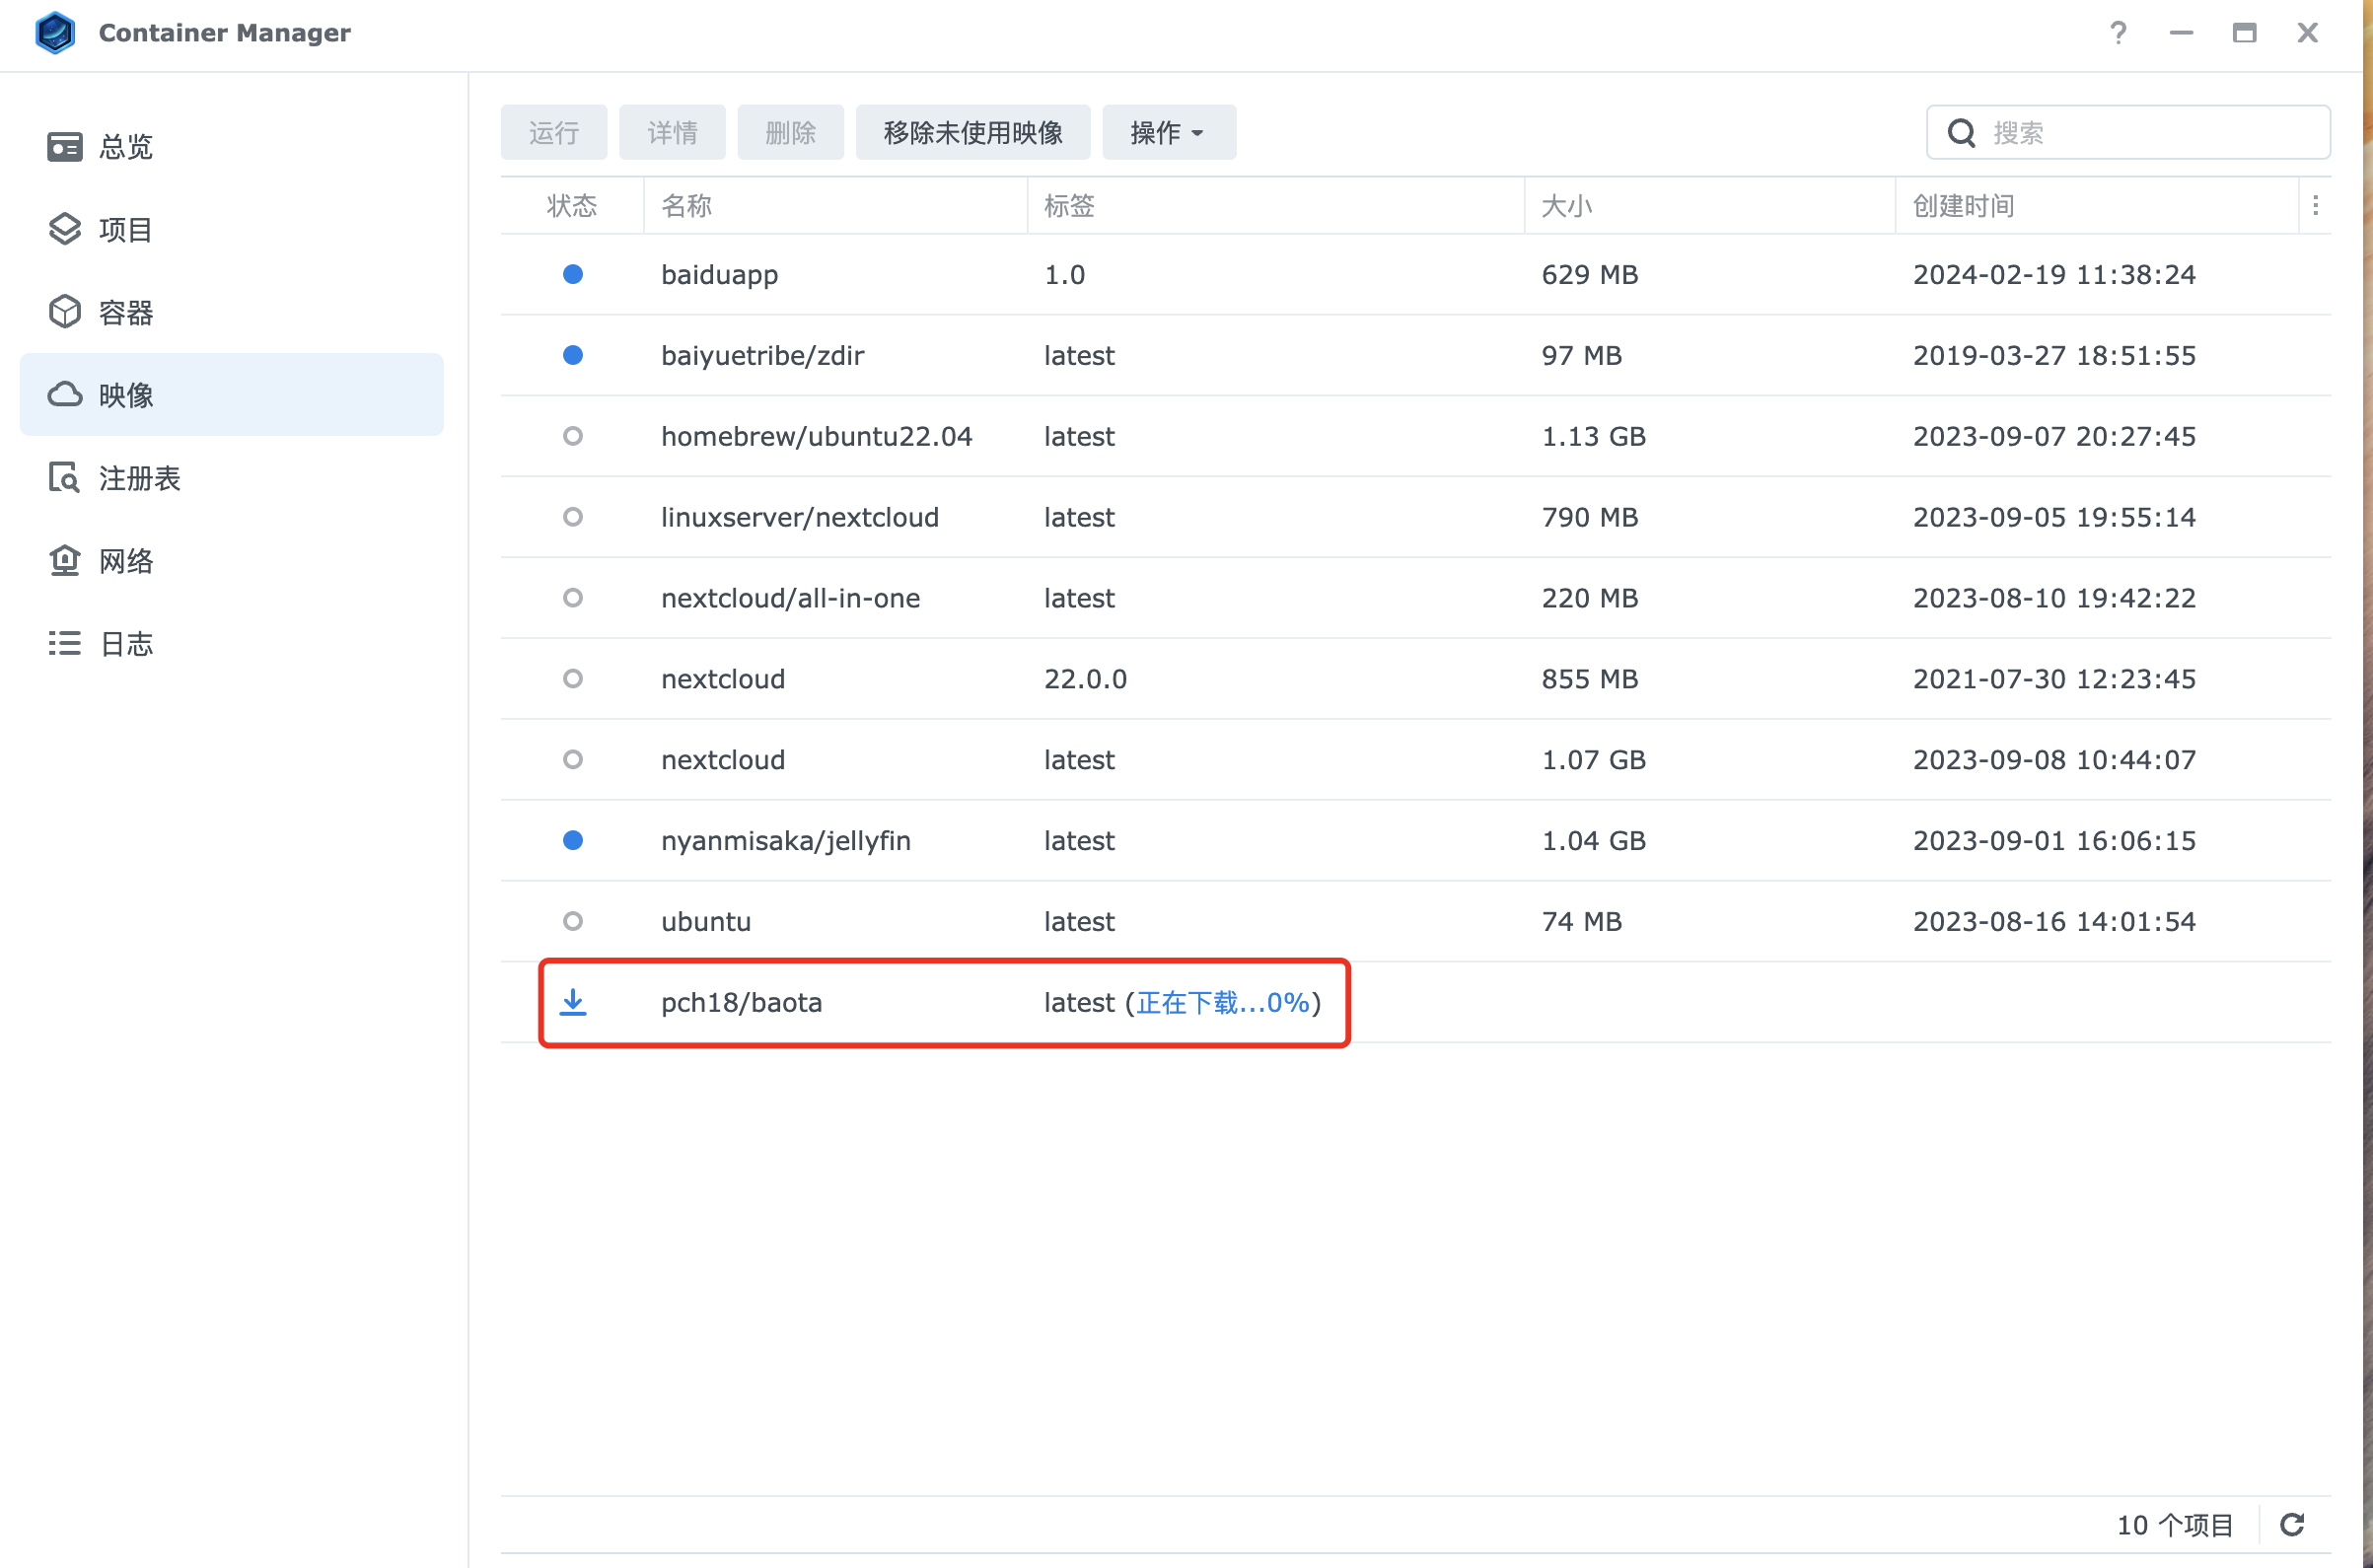Maximize the Container Manager window
Screen dimensions: 2373x1568
(x=2244, y=33)
